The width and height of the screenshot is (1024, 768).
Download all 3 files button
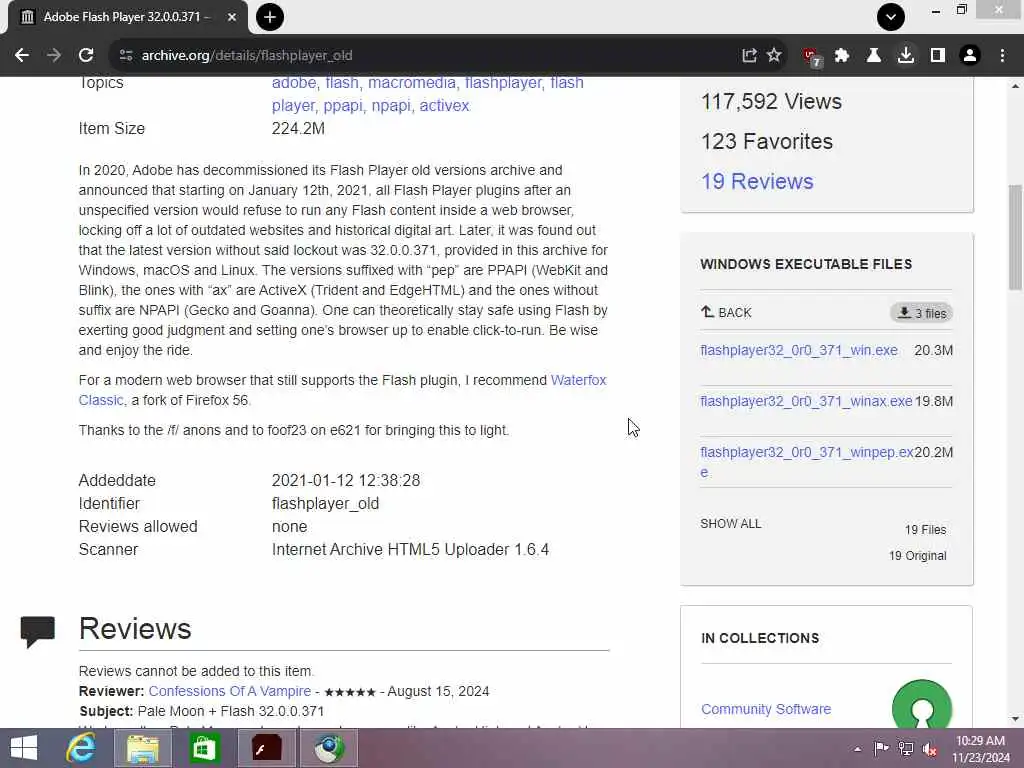click(x=921, y=313)
